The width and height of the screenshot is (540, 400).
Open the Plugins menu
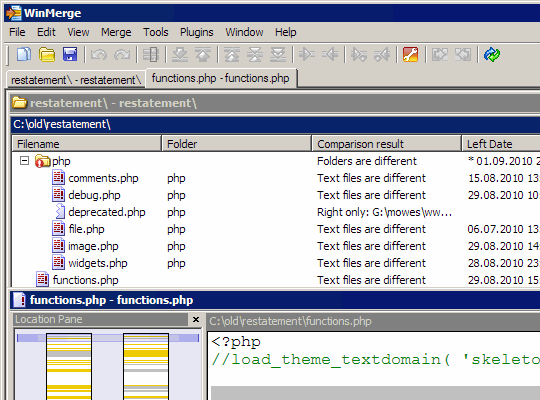tap(197, 32)
